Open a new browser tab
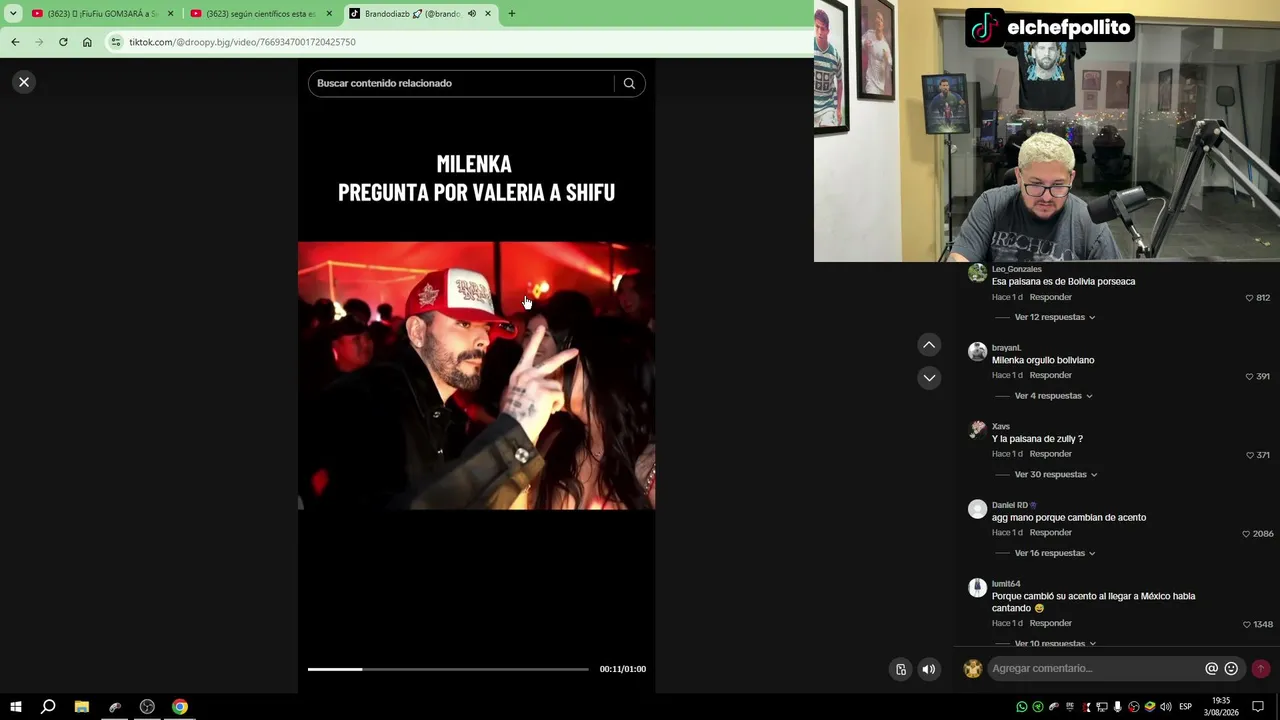This screenshot has height=720, width=1280. pyautogui.click(x=512, y=14)
